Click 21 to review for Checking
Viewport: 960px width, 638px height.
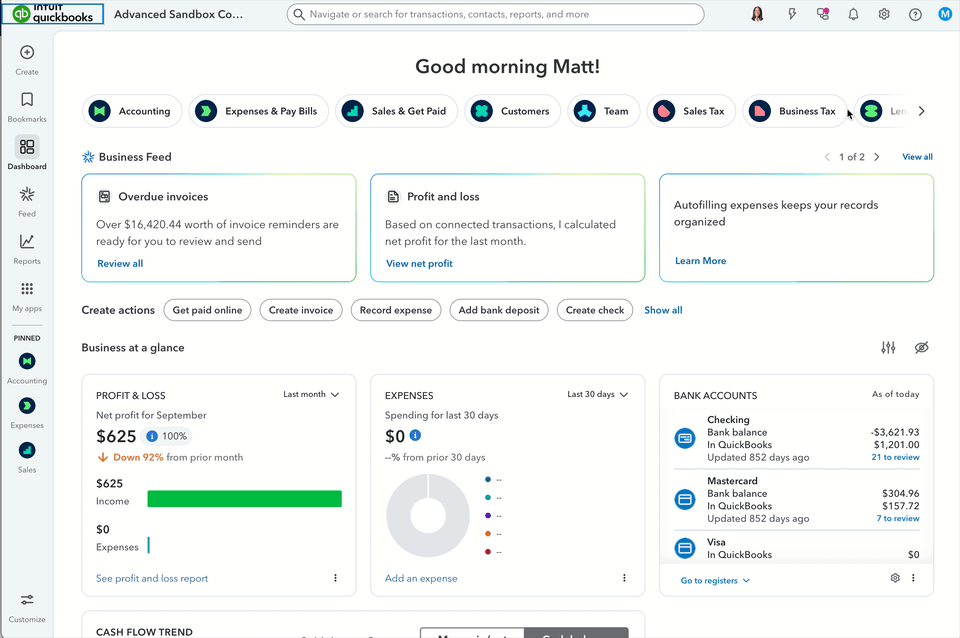[x=895, y=457]
